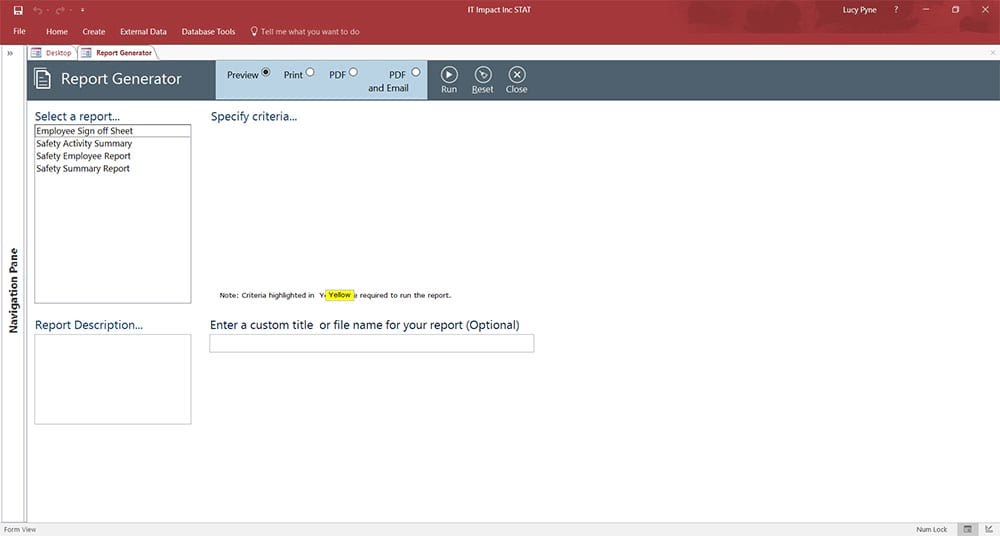This screenshot has width=1000, height=536.
Task: Click the Redo arrow in quick access toolbar
Action: pos(60,10)
